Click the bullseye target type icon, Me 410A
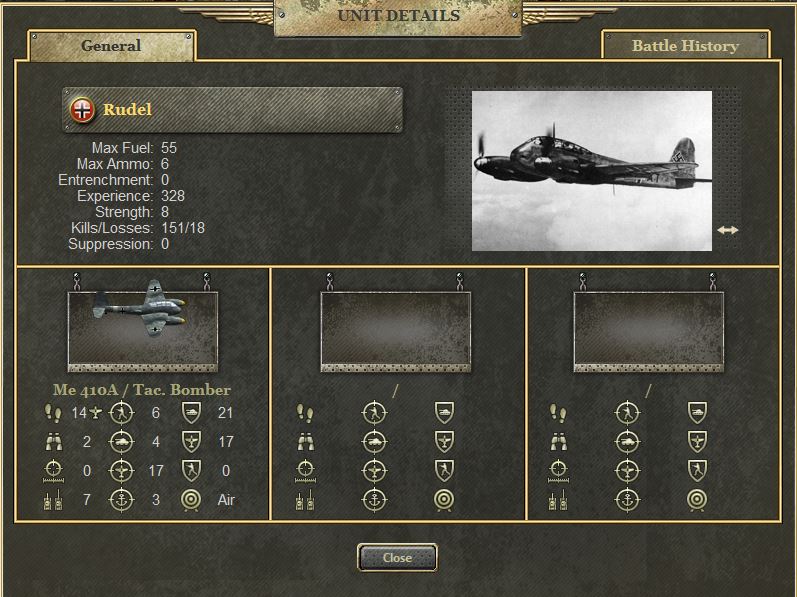Screen dimensions: 797x597 tap(191, 500)
